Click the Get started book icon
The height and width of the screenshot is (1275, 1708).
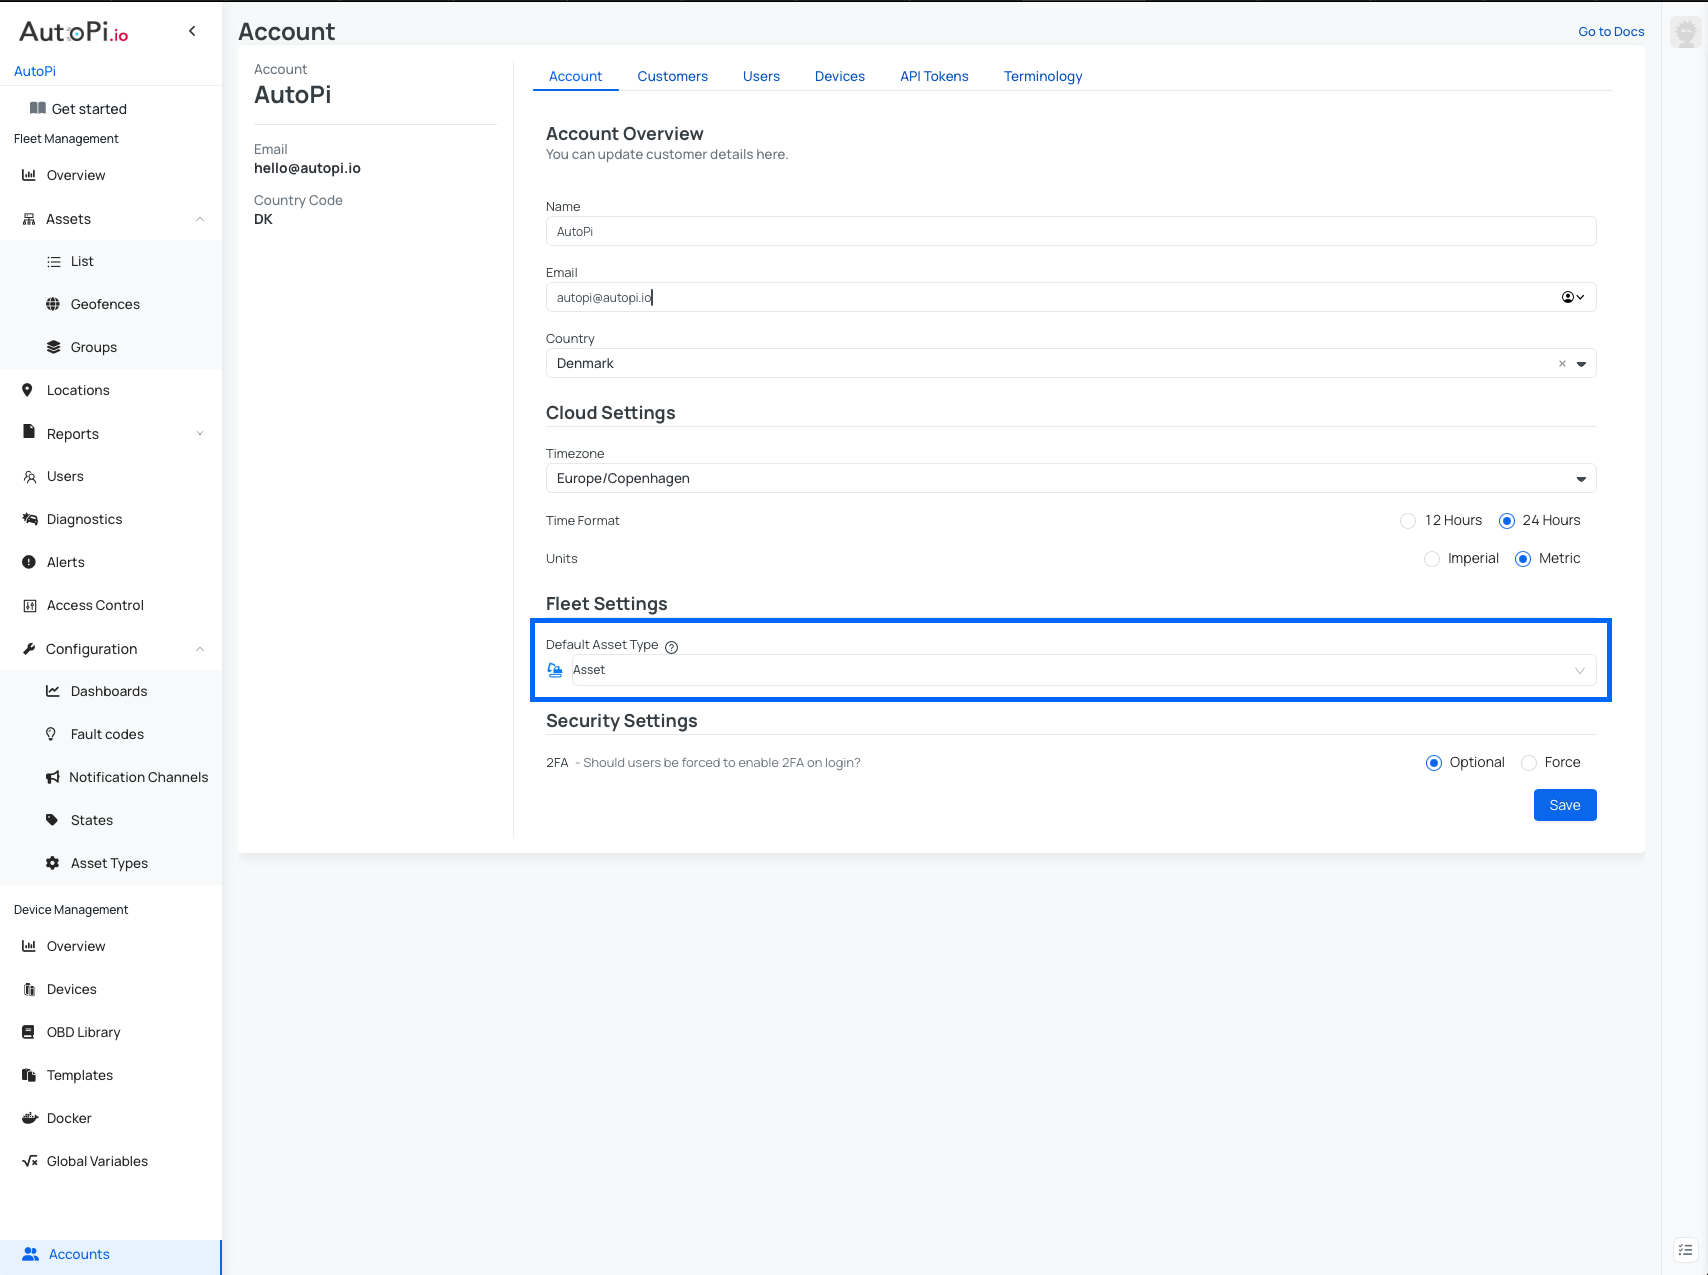pyautogui.click(x=38, y=108)
